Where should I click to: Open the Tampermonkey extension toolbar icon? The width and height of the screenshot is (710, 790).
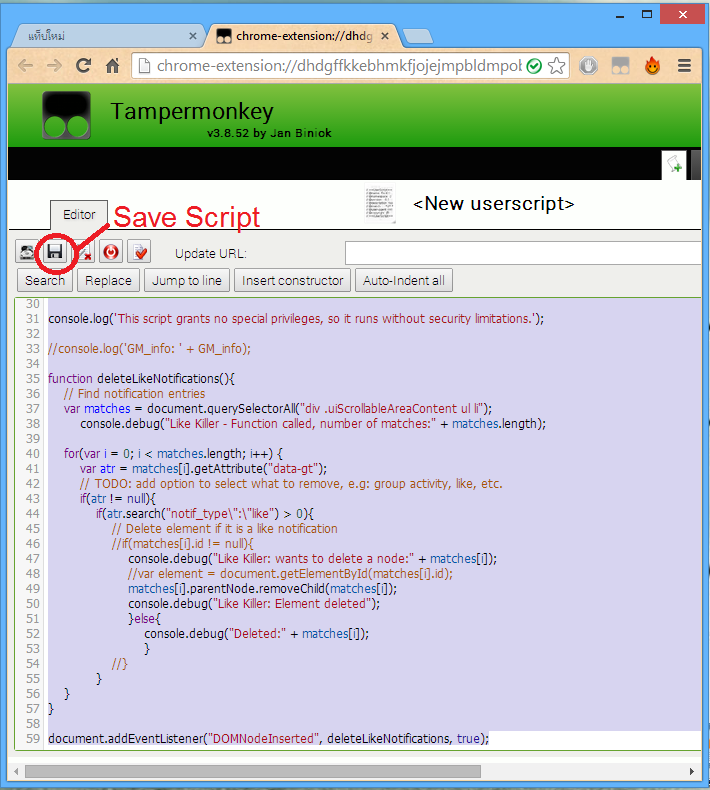621,65
